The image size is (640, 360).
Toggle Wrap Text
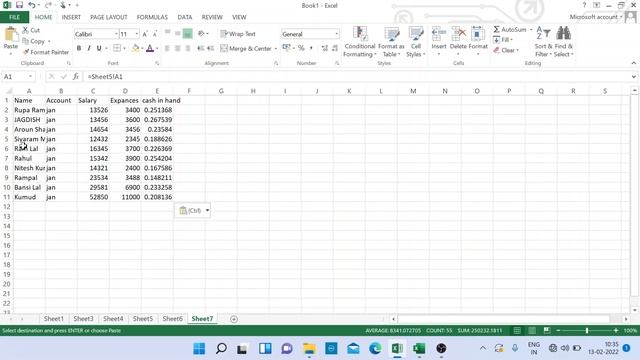click(238, 34)
